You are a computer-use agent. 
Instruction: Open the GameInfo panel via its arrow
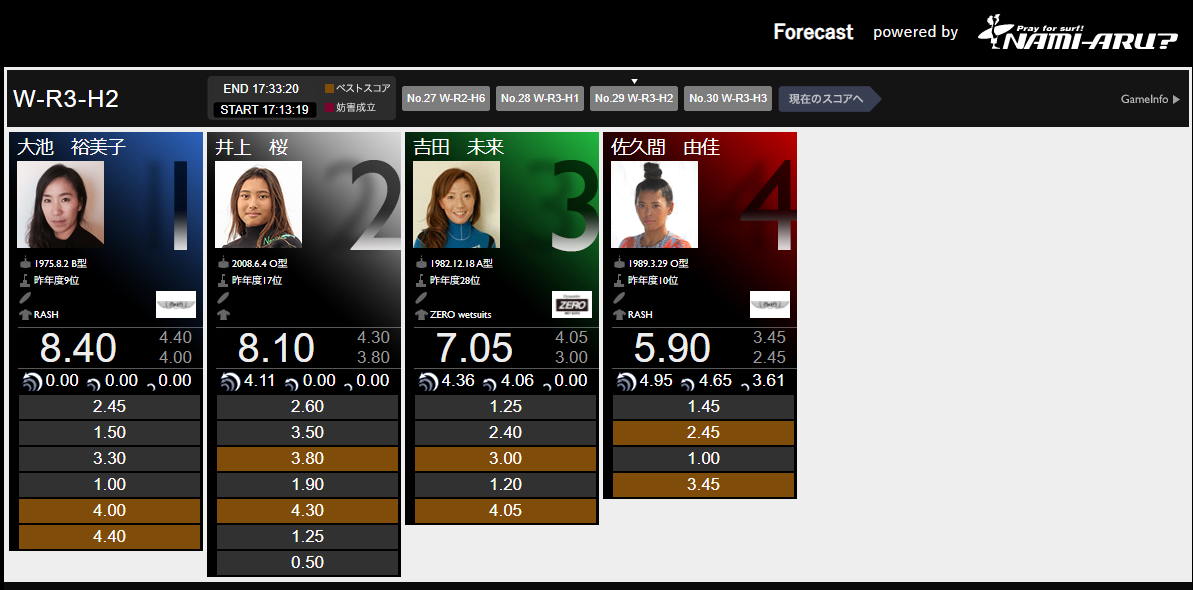tap(1177, 99)
